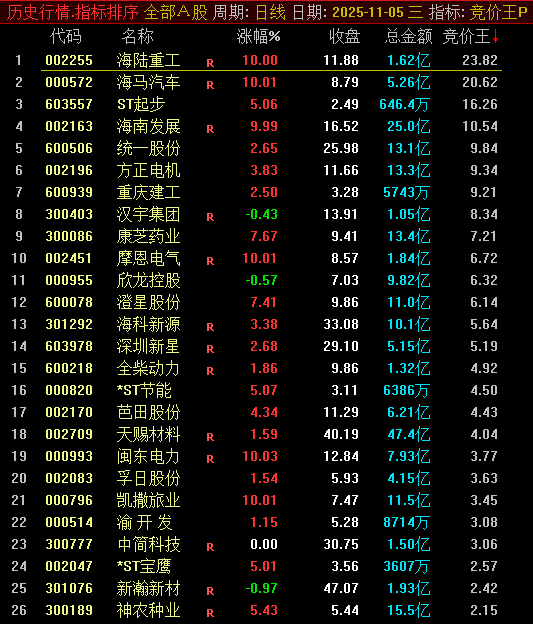Screen dimensions: 533x624
Task: Select stock name 摩恩电气
Action: click(x=148, y=258)
